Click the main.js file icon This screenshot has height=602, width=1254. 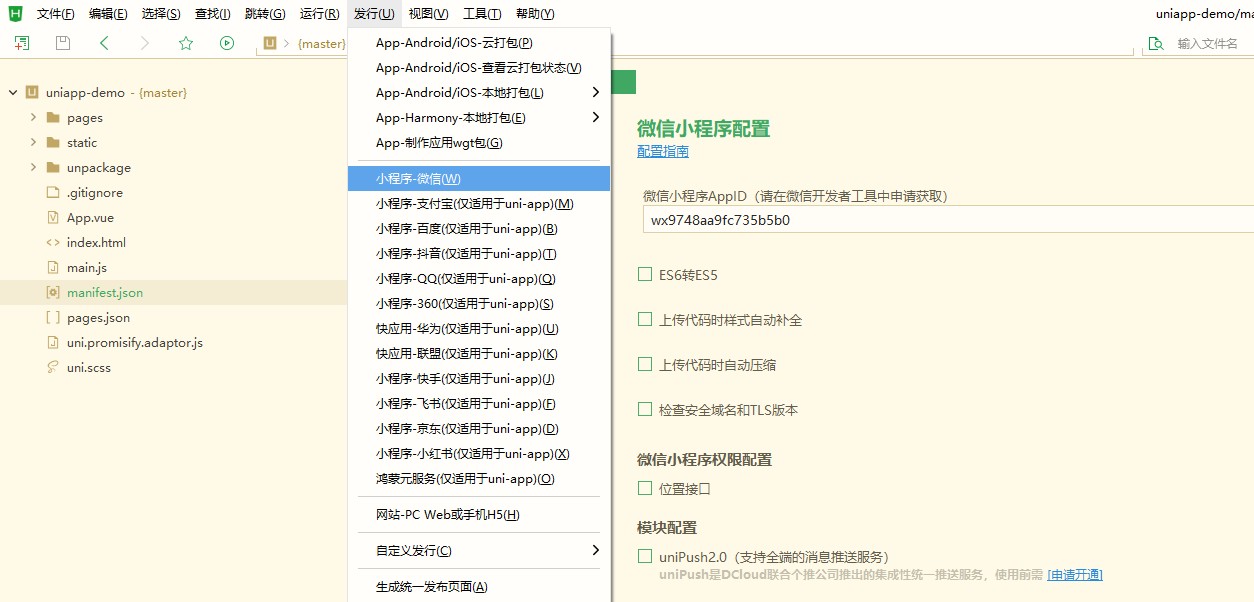[53, 268]
